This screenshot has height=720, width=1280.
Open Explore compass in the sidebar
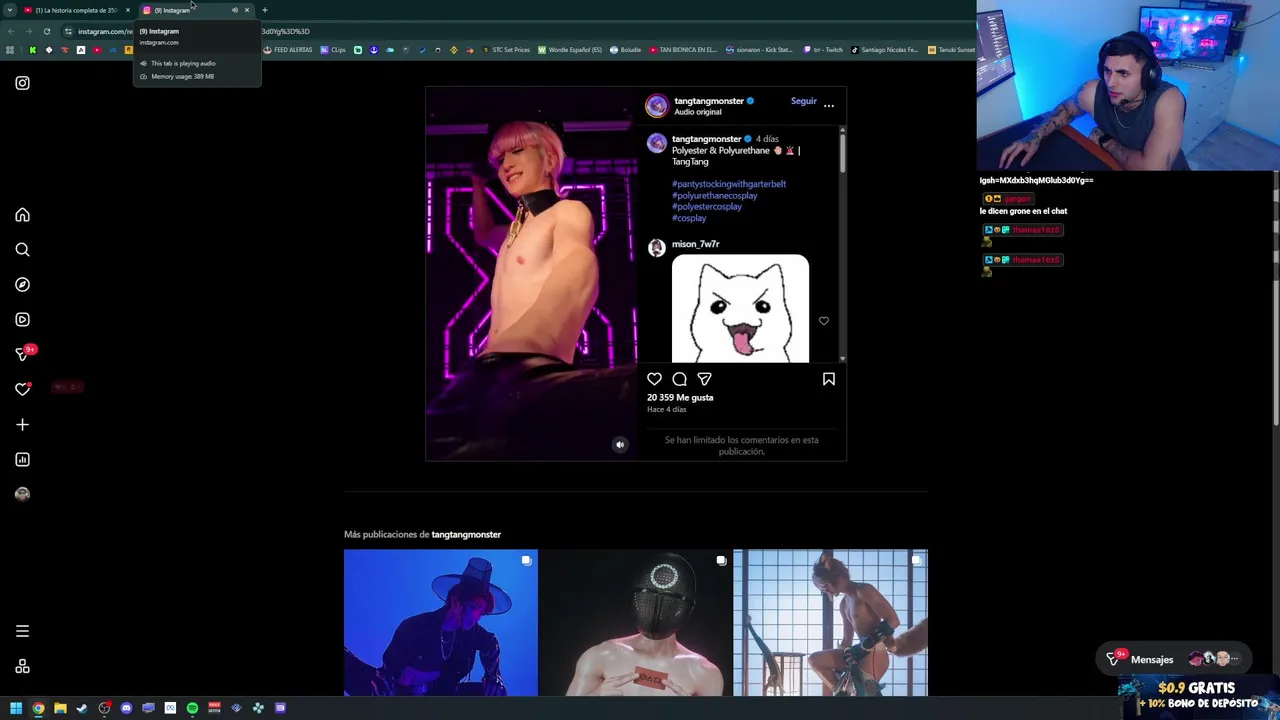(x=22, y=285)
